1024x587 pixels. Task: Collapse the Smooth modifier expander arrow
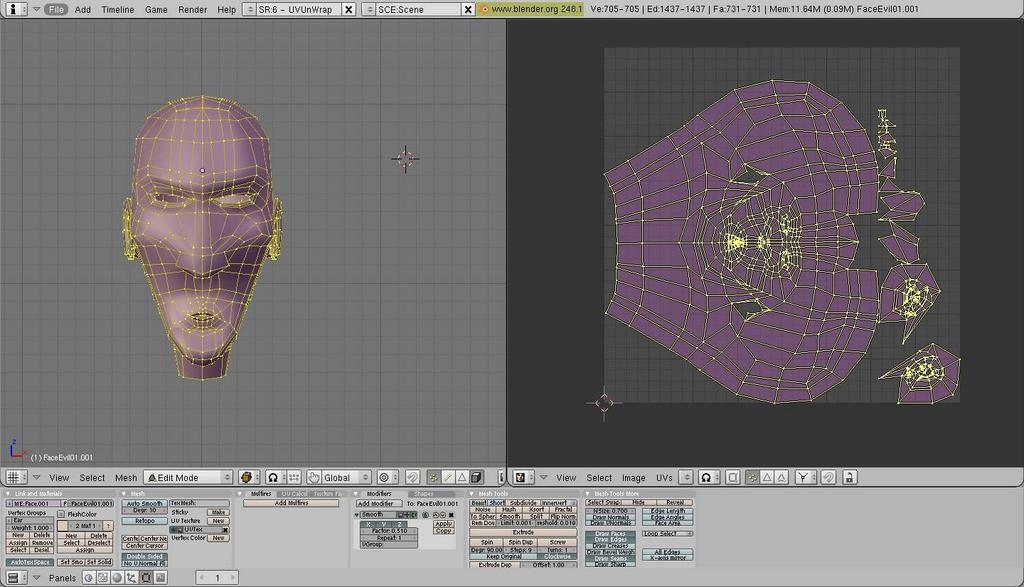[358, 515]
